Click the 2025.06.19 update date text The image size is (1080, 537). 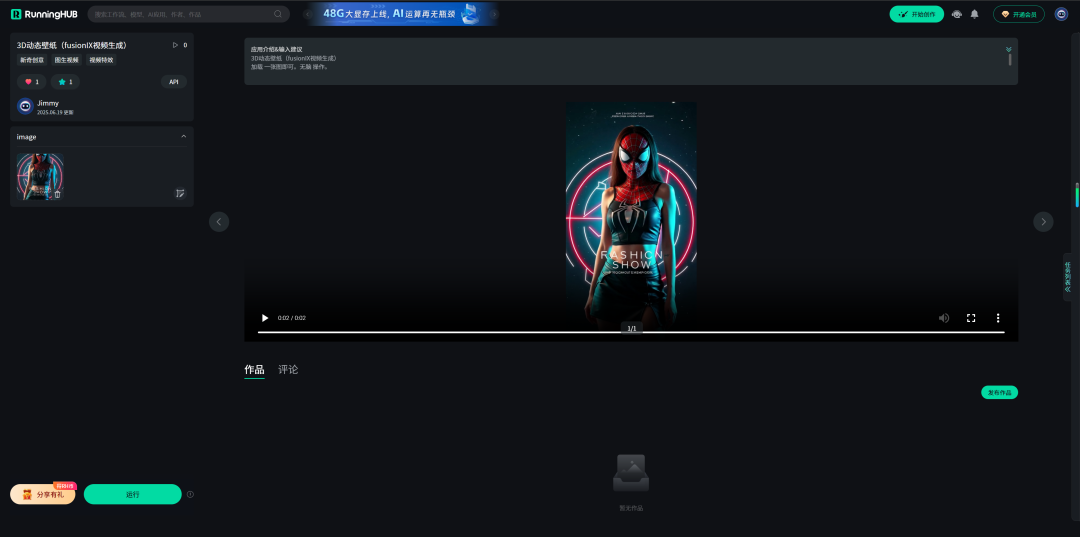(x=55, y=112)
